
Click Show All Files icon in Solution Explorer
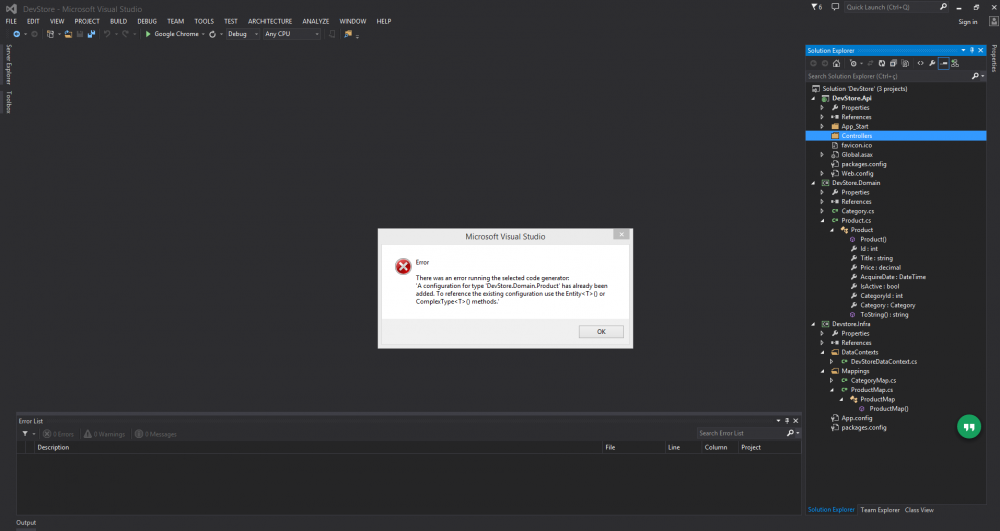click(x=905, y=63)
